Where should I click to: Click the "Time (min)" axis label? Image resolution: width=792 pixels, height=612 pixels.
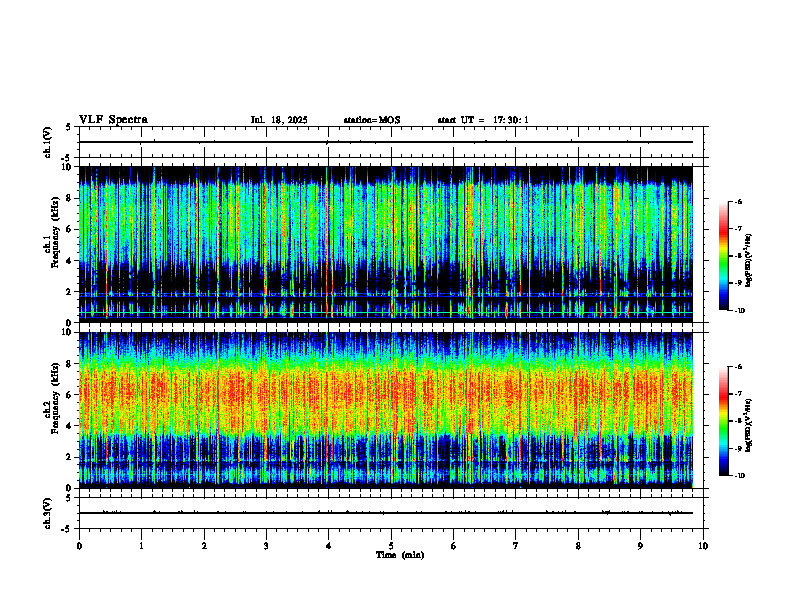click(400, 555)
